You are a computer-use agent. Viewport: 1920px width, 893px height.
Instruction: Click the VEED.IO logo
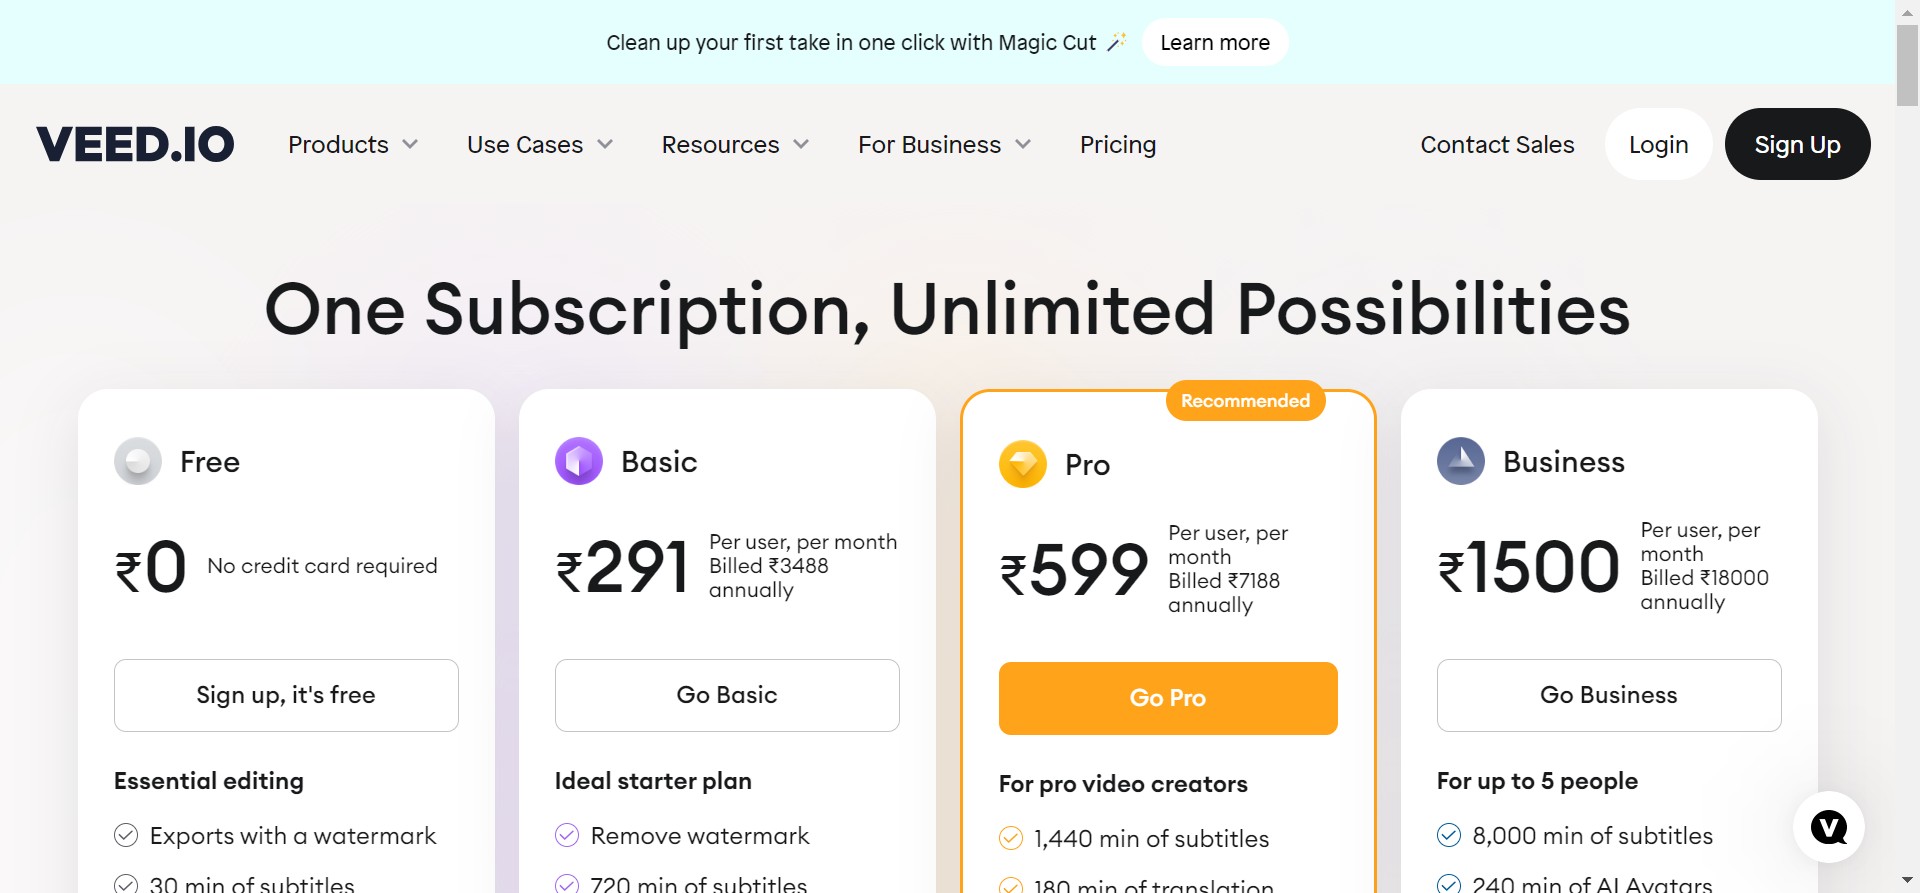135,144
